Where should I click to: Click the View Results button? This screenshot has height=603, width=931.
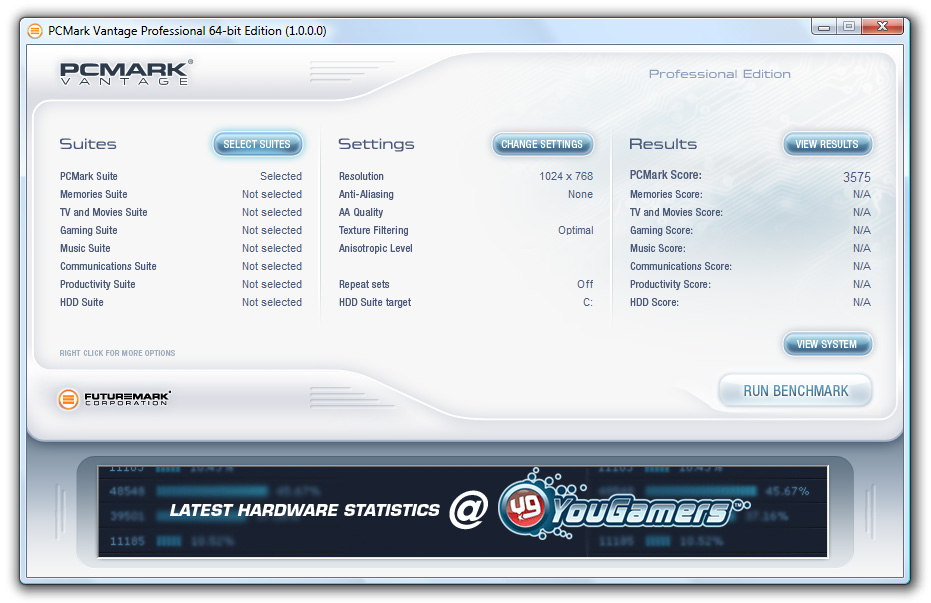point(826,145)
